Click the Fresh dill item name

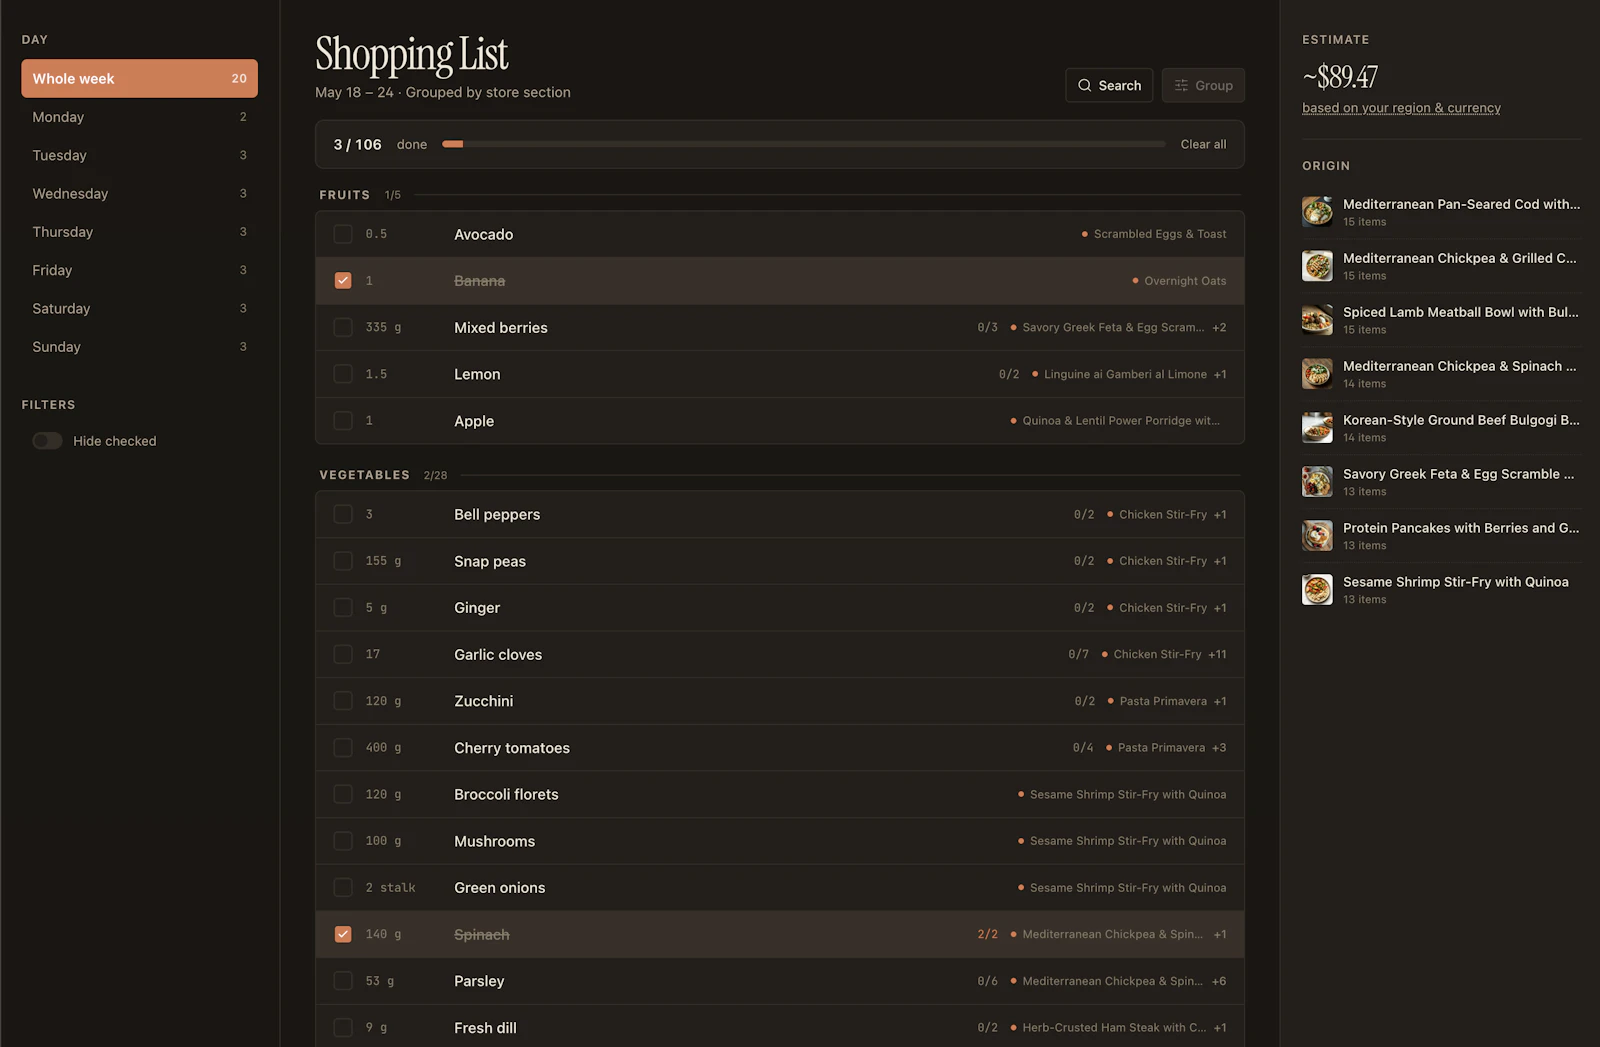(x=485, y=1028)
